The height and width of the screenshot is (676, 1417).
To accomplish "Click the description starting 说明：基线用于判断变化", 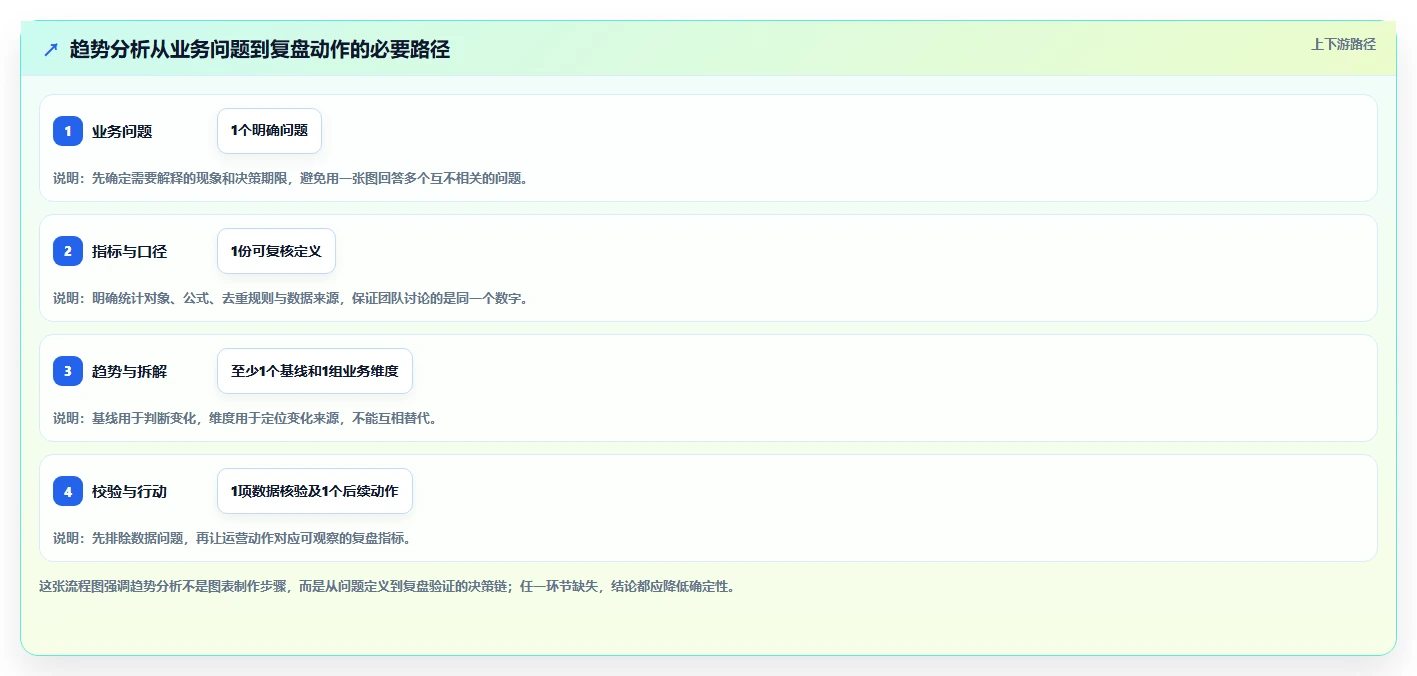I will (x=245, y=418).
